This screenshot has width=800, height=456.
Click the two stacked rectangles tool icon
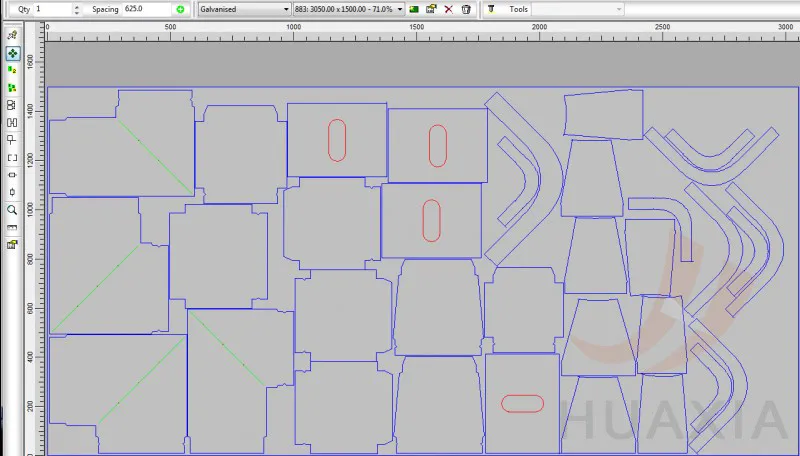pos(12,105)
